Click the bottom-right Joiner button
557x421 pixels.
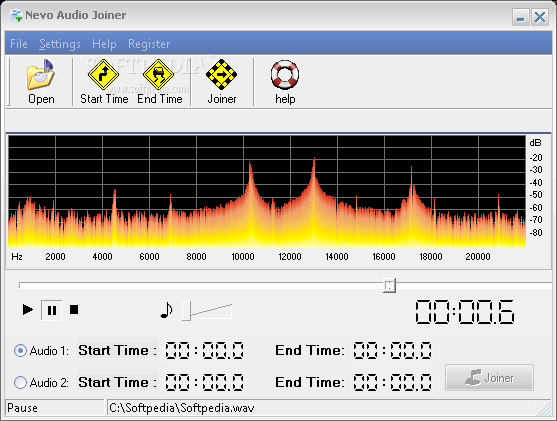click(x=489, y=377)
